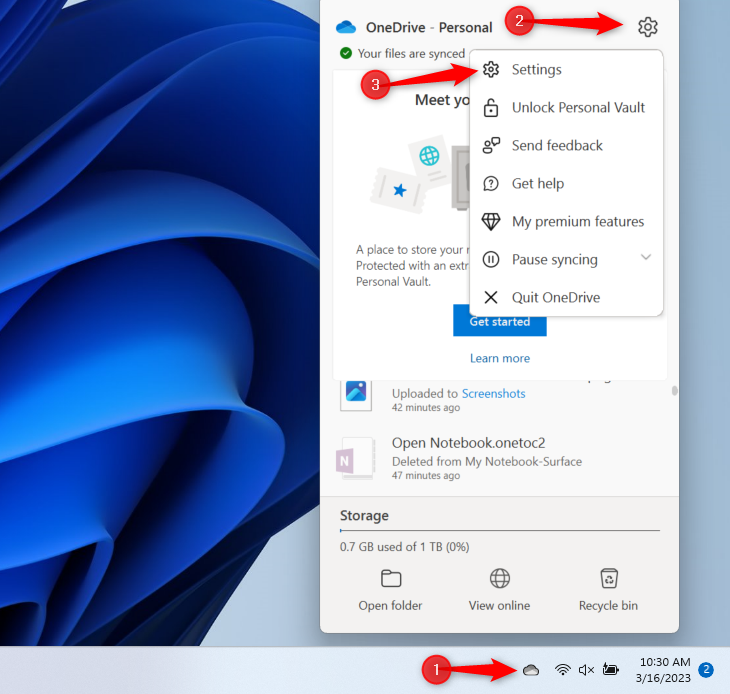Click the Learn more link
Viewport: 730px width, 694px height.
tap(500, 358)
